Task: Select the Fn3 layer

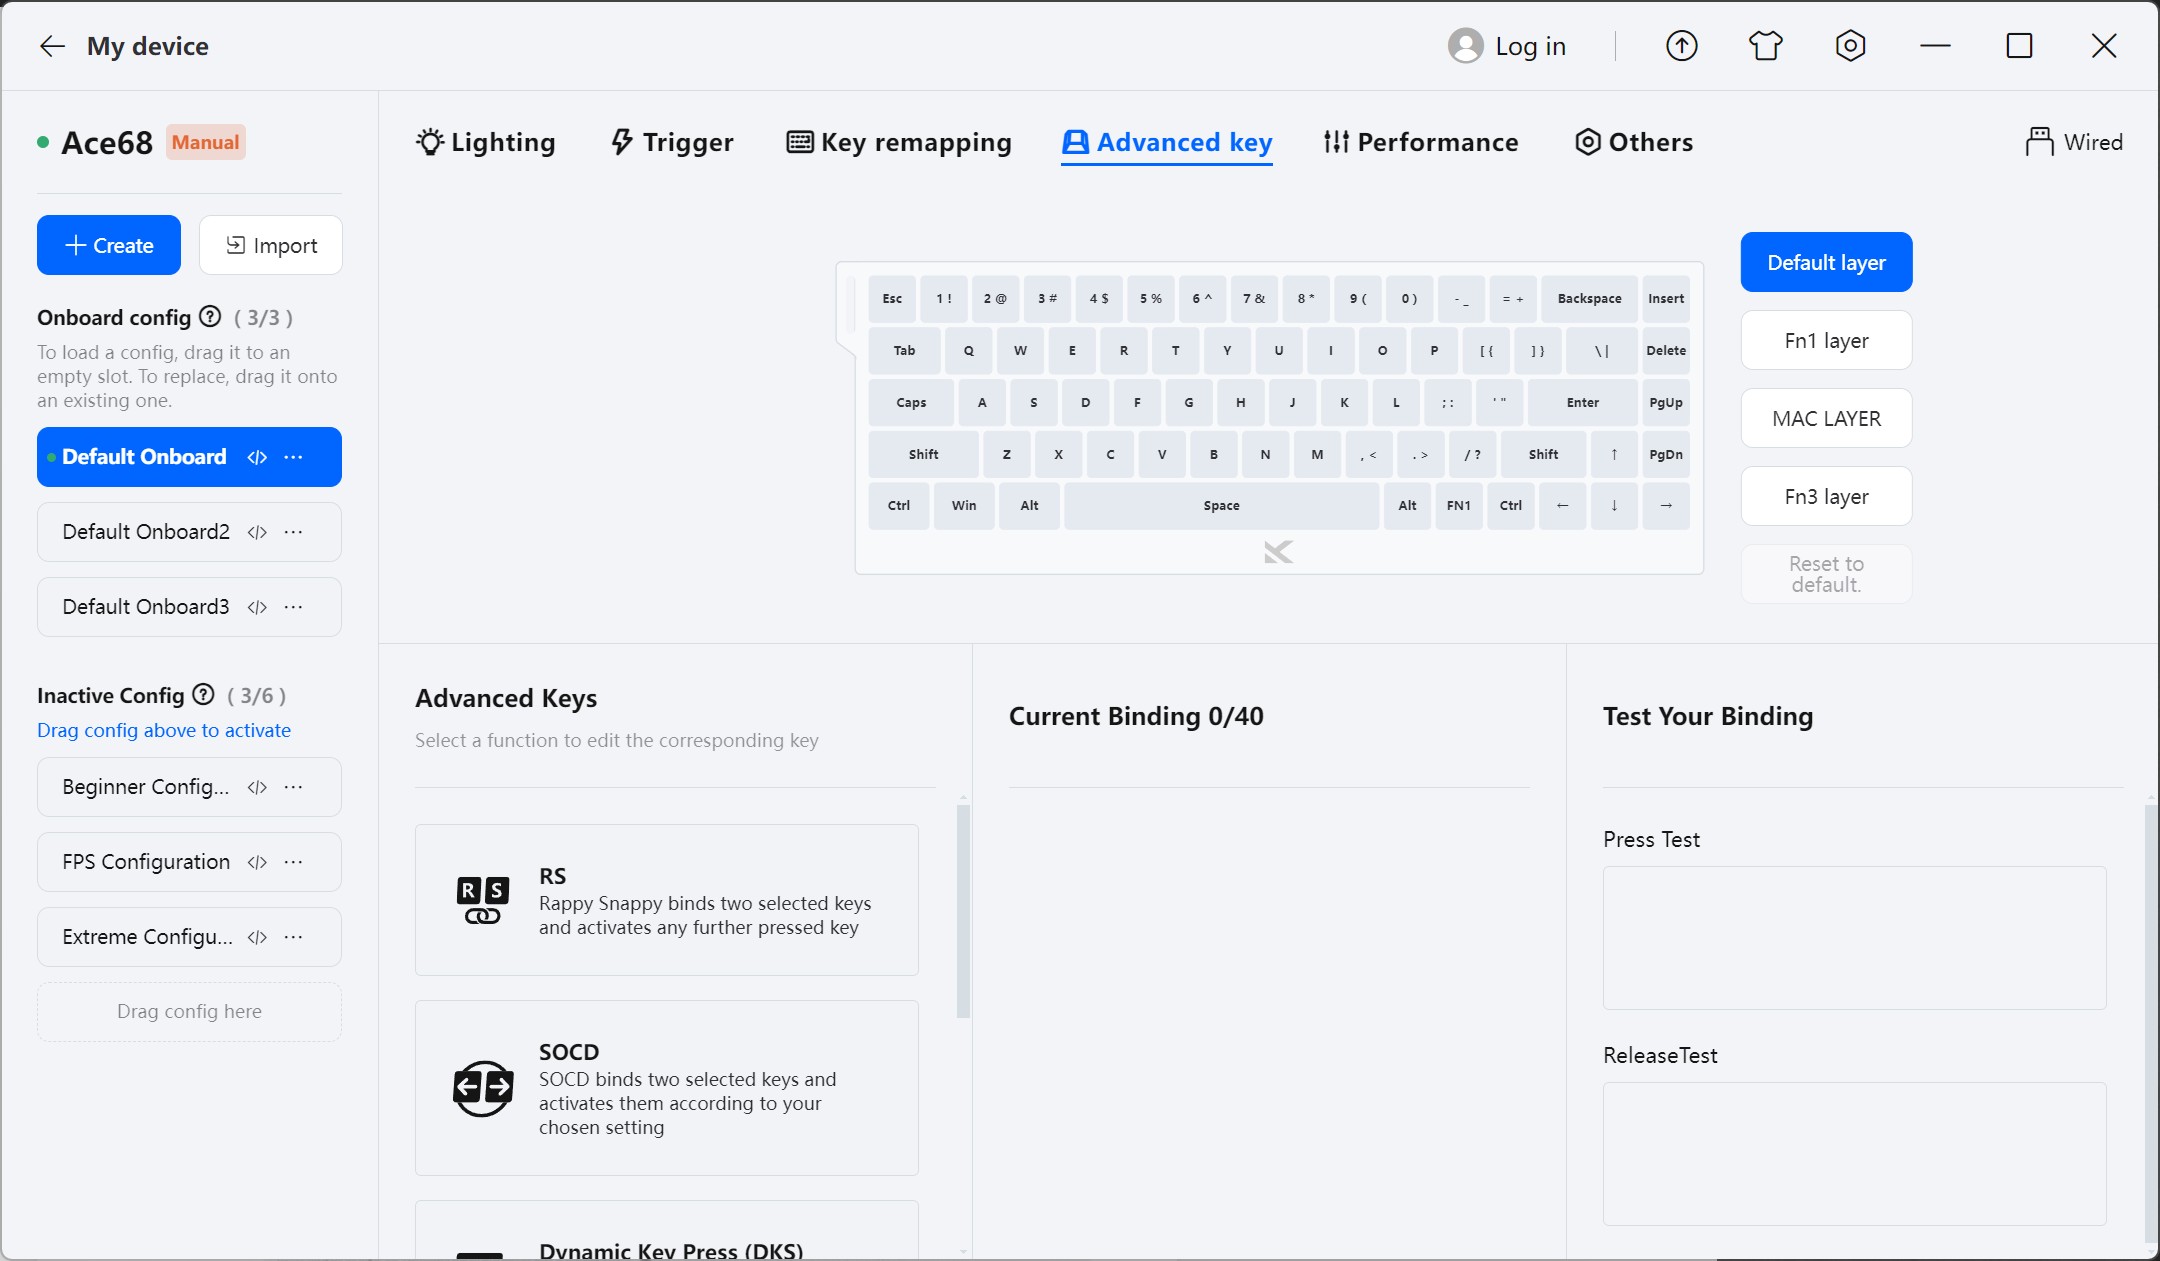Action: pyautogui.click(x=1826, y=496)
